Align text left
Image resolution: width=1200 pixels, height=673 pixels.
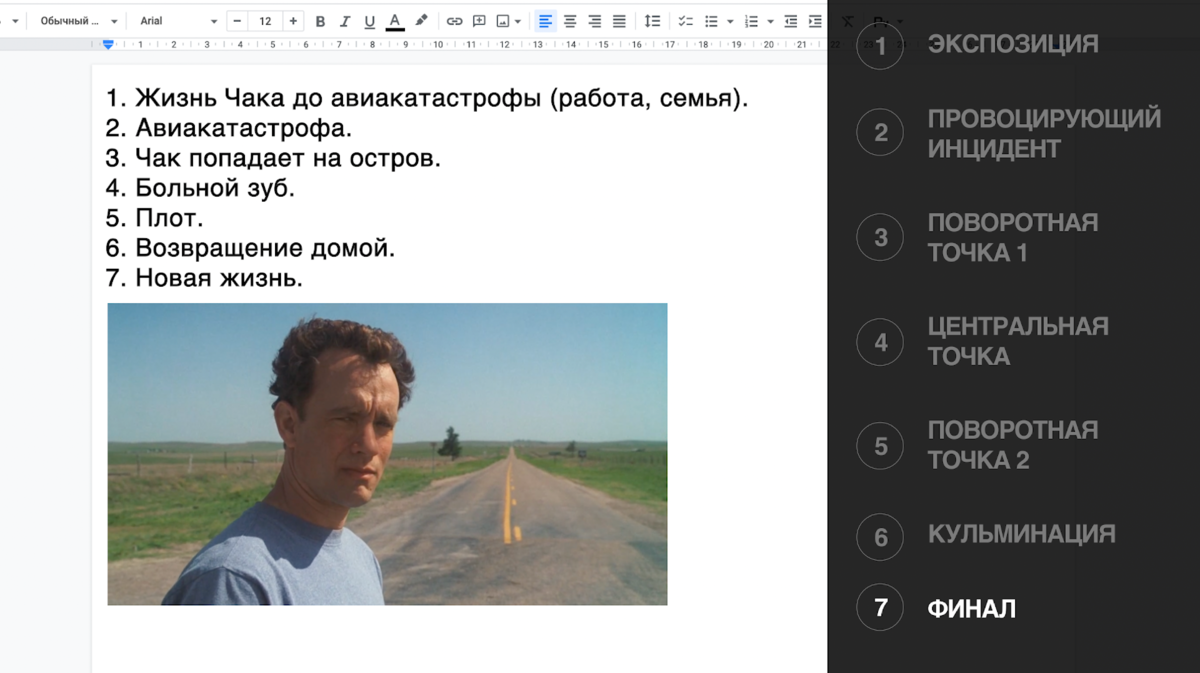coord(545,21)
